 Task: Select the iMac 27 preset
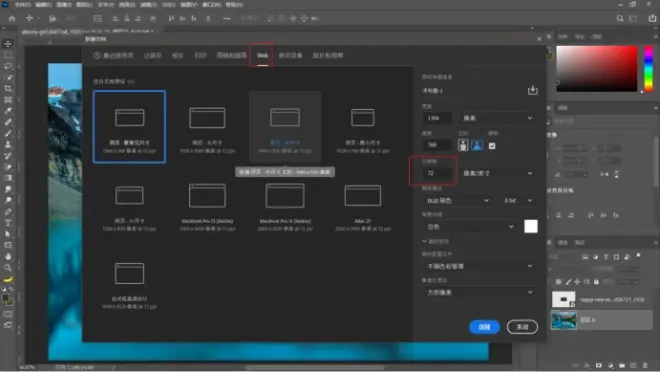(x=363, y=205)
